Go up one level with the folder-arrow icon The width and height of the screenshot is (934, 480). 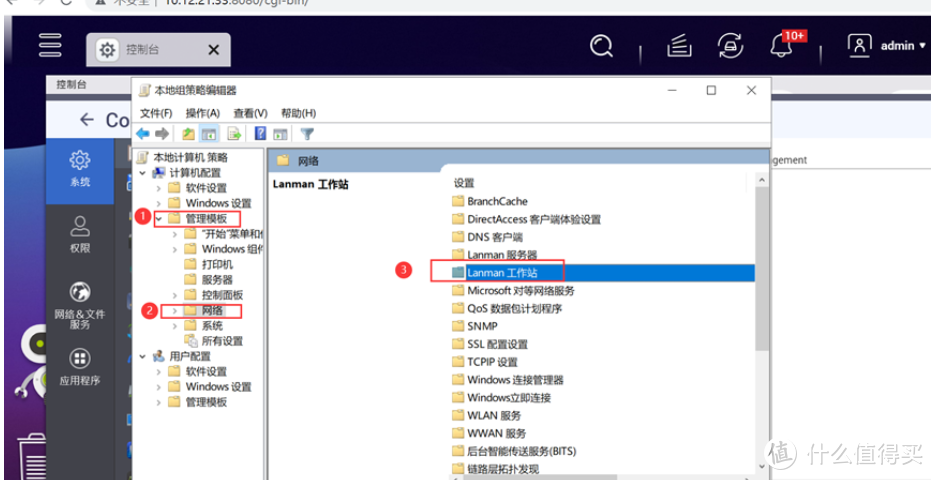click(x=188, y=134)
